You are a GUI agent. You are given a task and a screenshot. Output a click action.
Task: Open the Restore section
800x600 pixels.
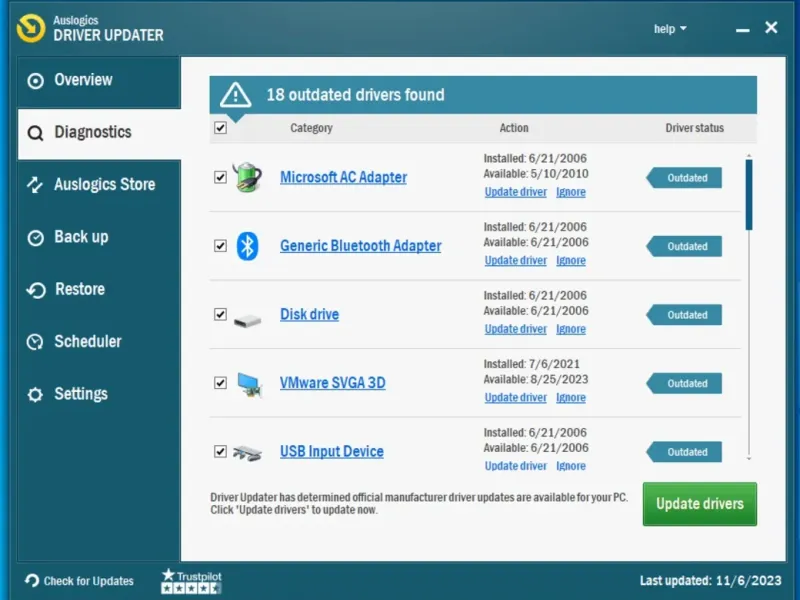pos(99,290)
